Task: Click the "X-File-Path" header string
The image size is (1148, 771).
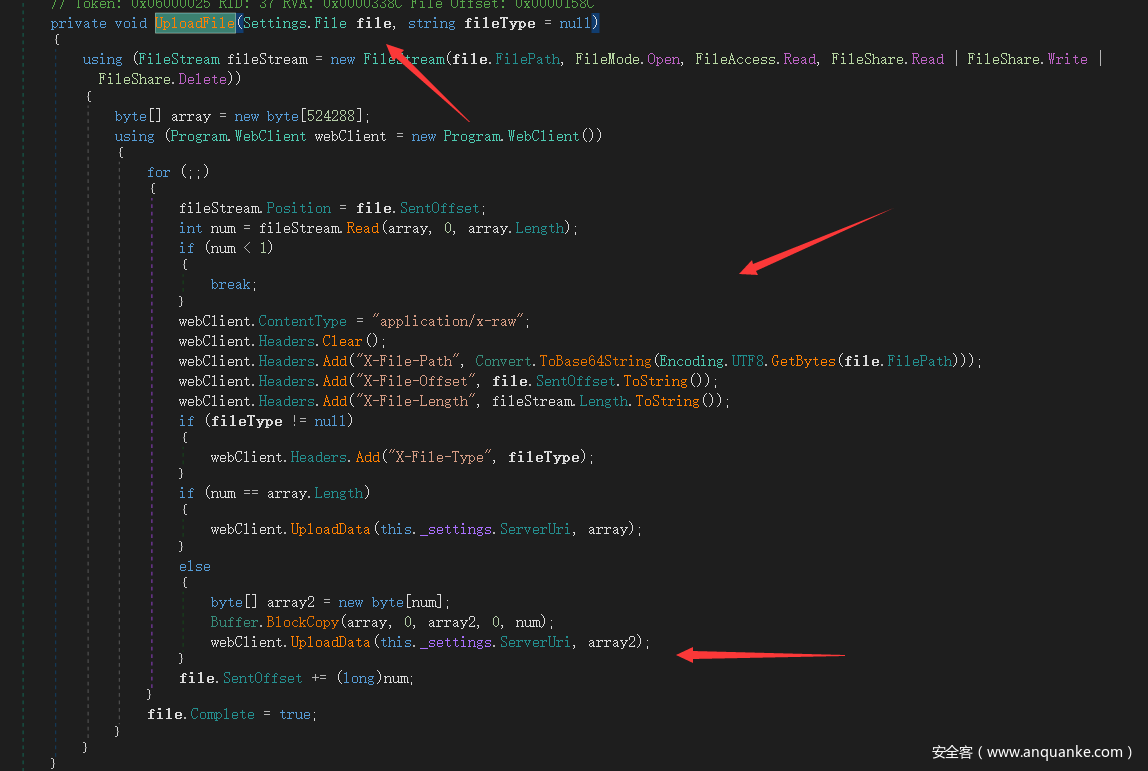Action: click(409, 361)
